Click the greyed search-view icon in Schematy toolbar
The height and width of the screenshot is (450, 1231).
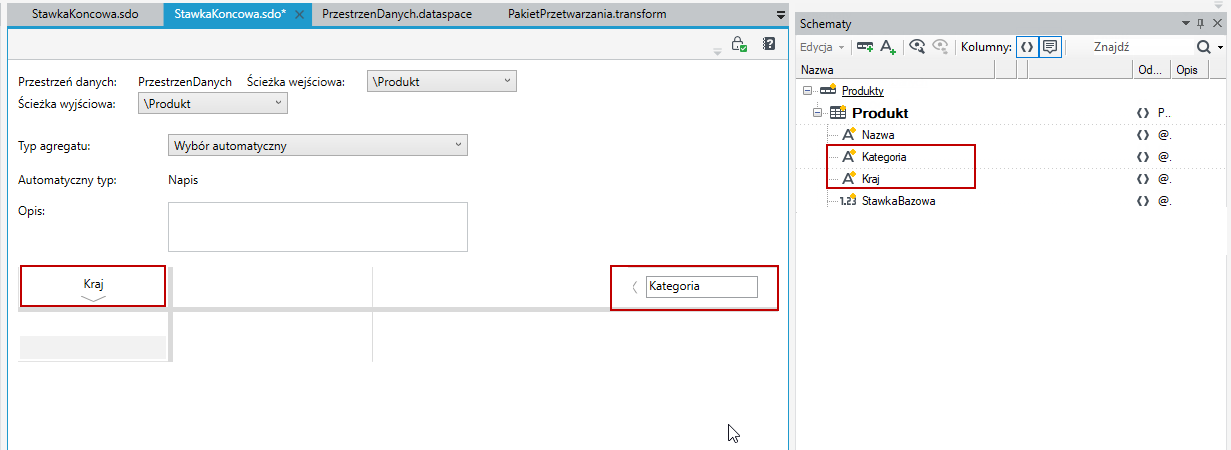(x=940, y=47)
